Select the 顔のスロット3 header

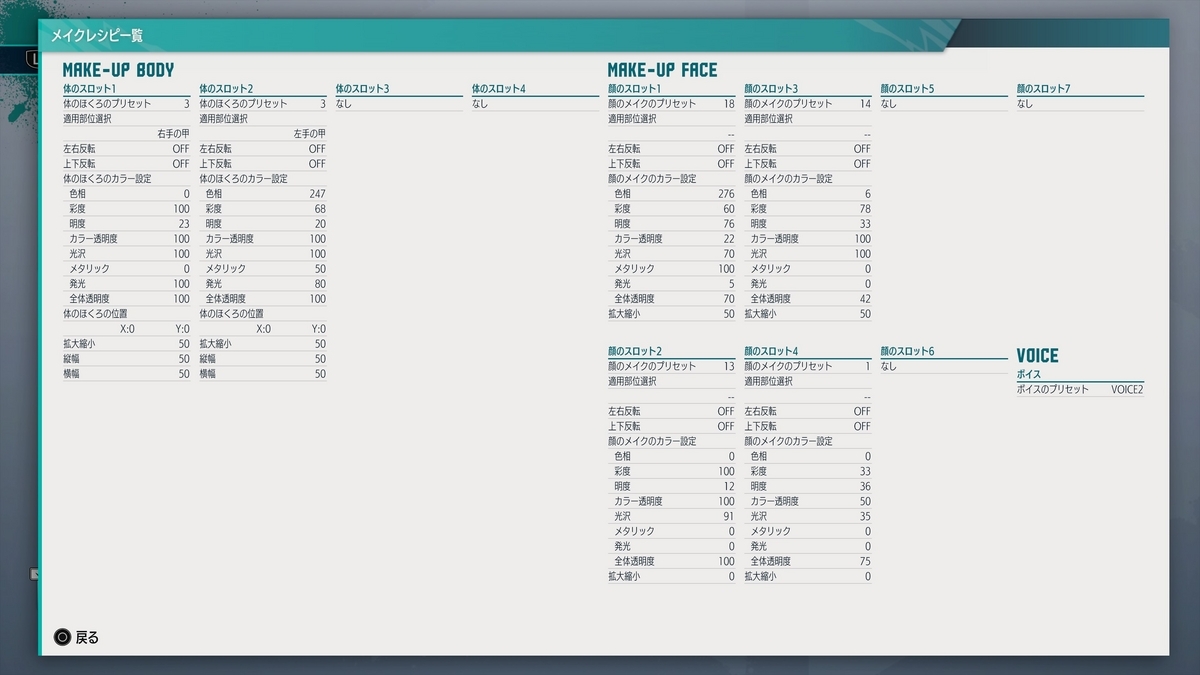[x=771, y=89]
